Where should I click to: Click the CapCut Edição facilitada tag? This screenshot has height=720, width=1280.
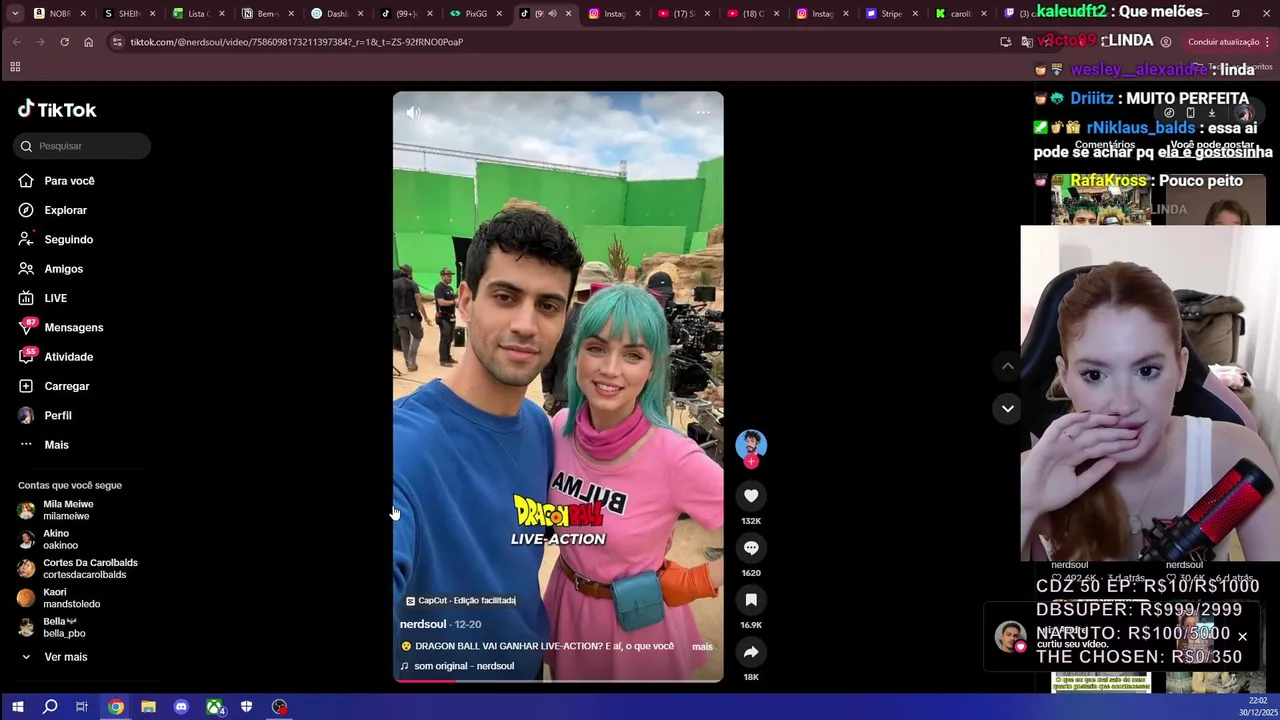pos(461,600)
